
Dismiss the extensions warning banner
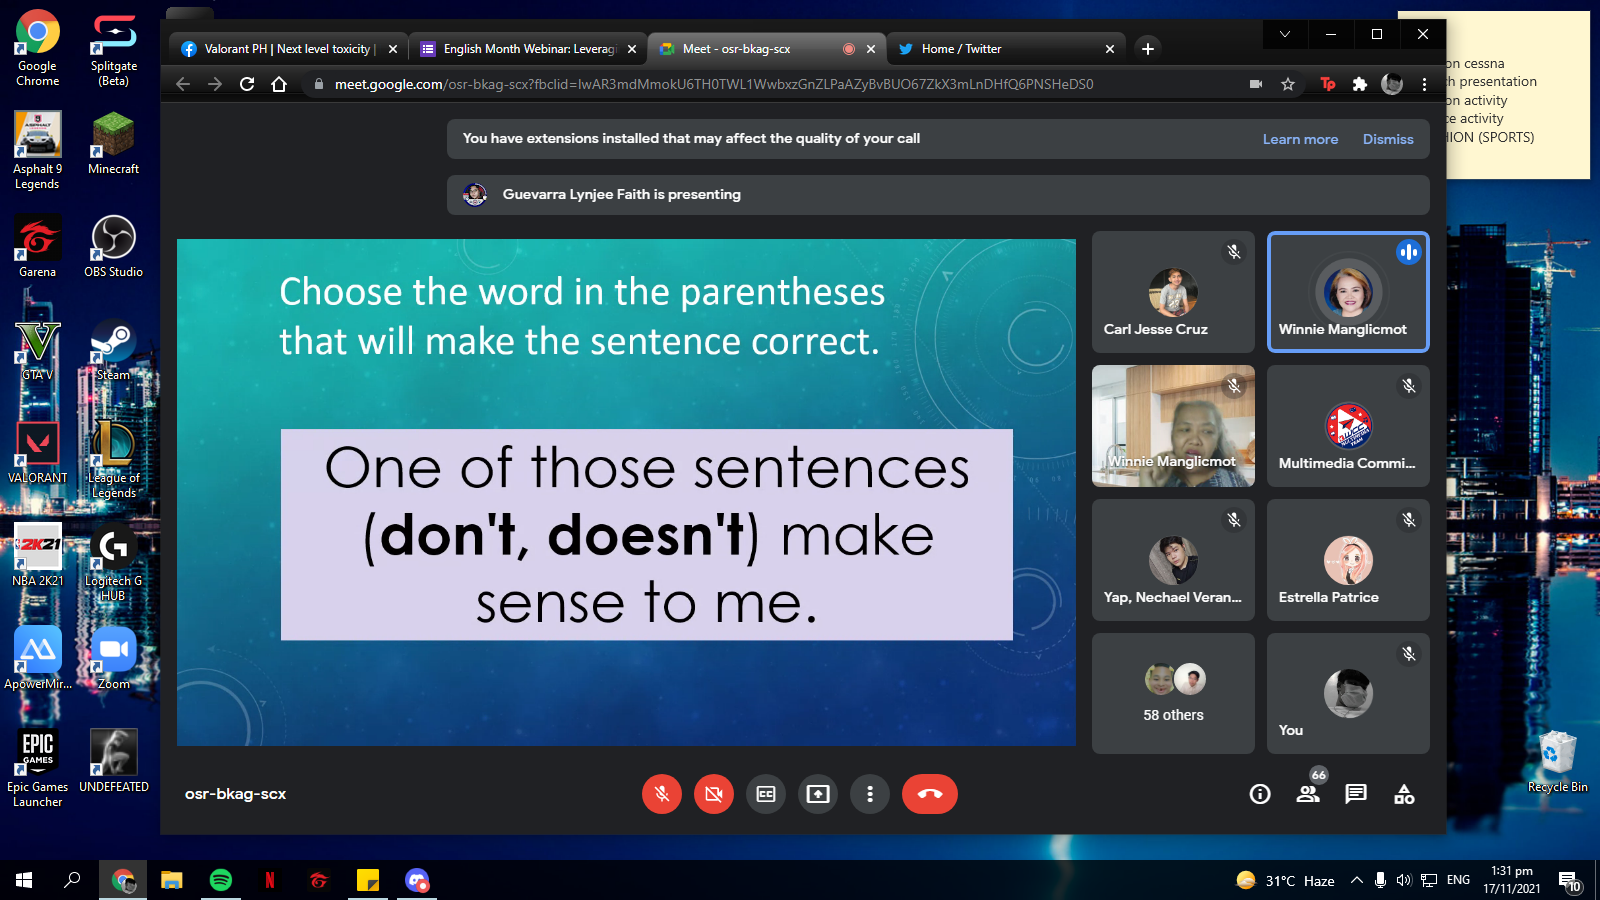pos(1388,139)
